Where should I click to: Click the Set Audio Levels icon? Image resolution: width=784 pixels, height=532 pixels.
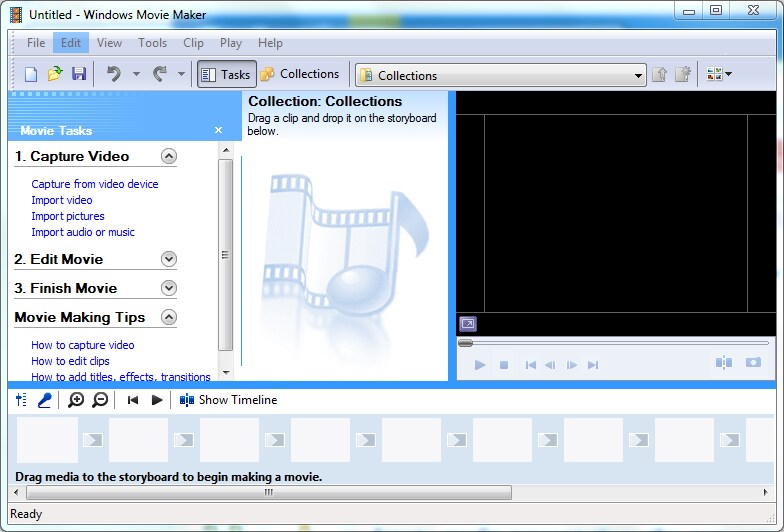tap(21, 400)
